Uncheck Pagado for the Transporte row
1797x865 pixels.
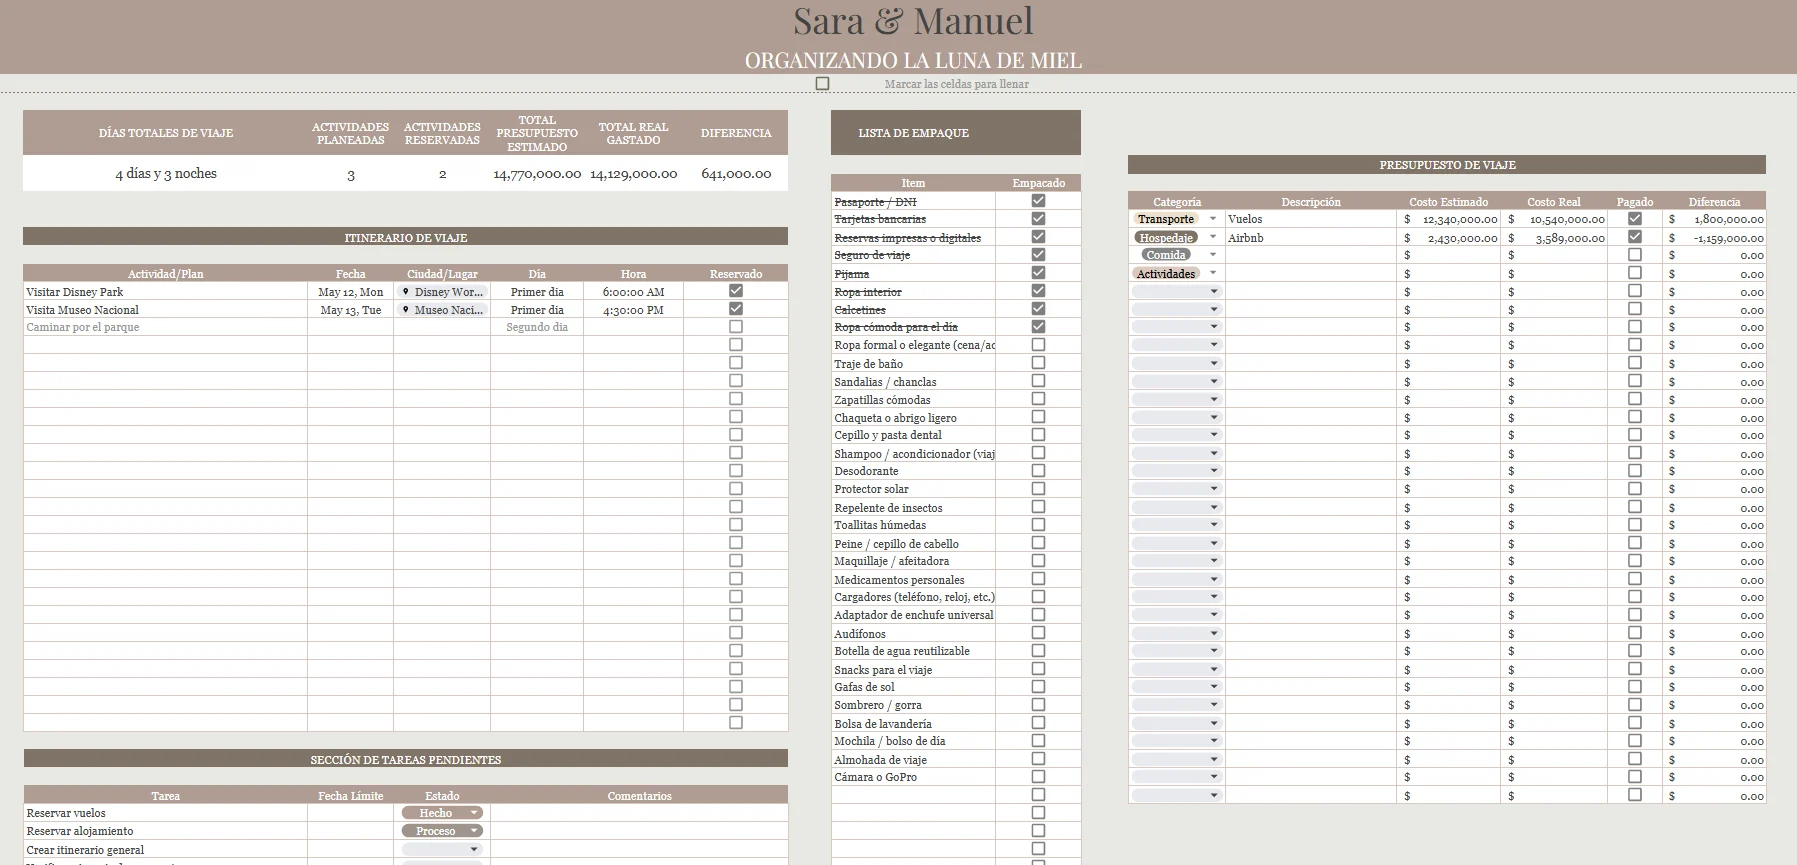coord(1635,218)
